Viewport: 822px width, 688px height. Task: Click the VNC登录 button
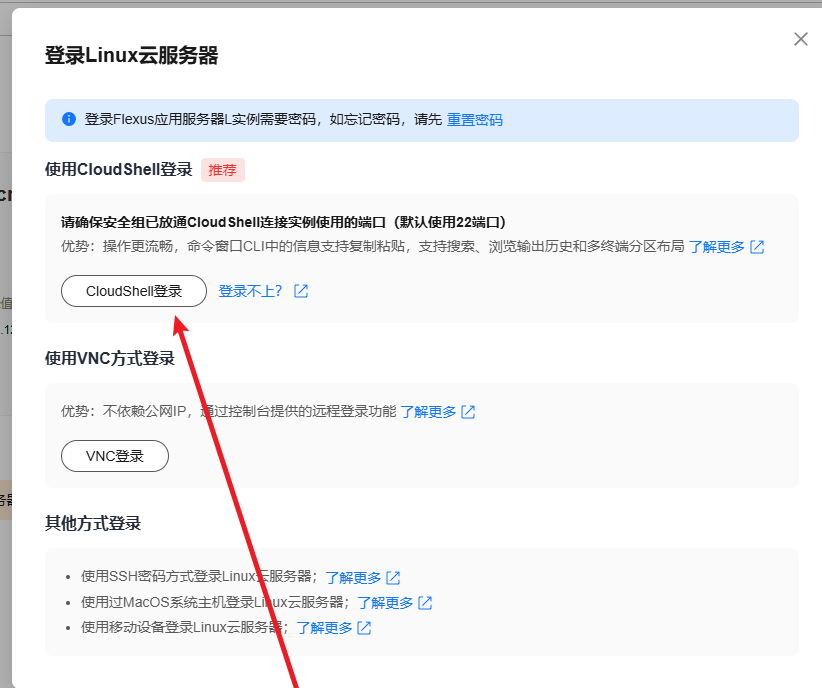[x=115, y=456]
